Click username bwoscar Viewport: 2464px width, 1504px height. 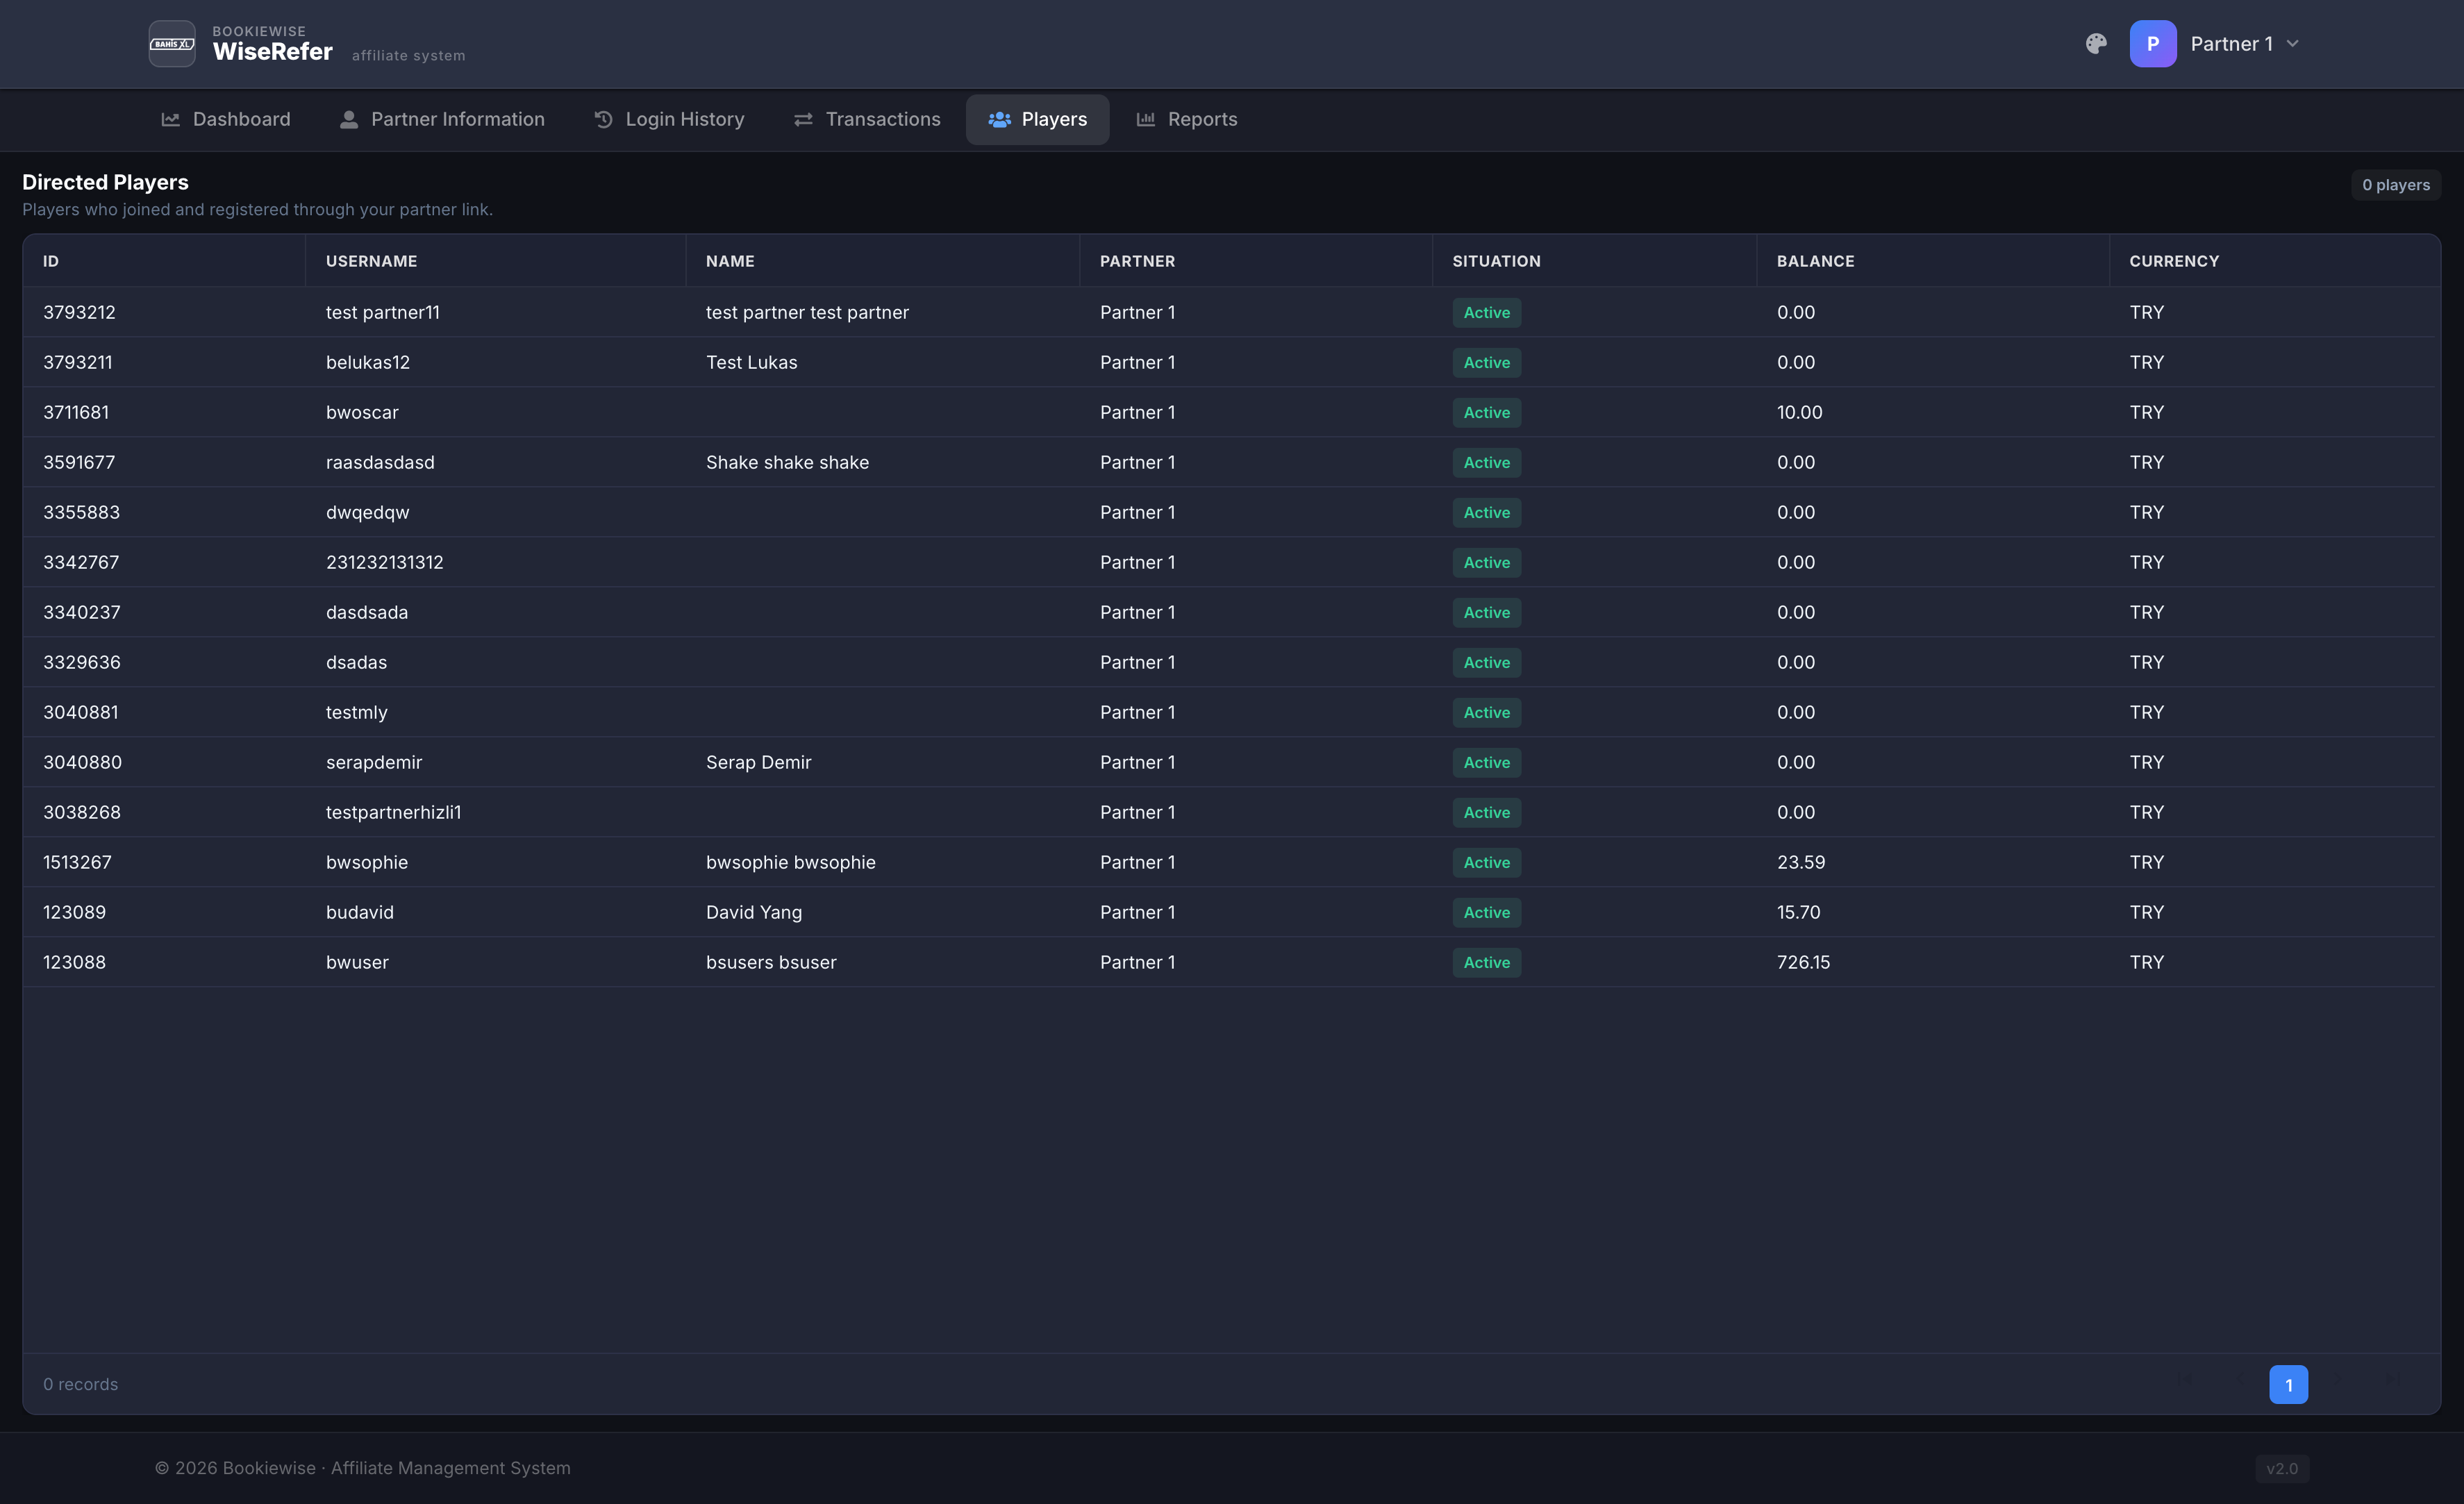(362, 412)
